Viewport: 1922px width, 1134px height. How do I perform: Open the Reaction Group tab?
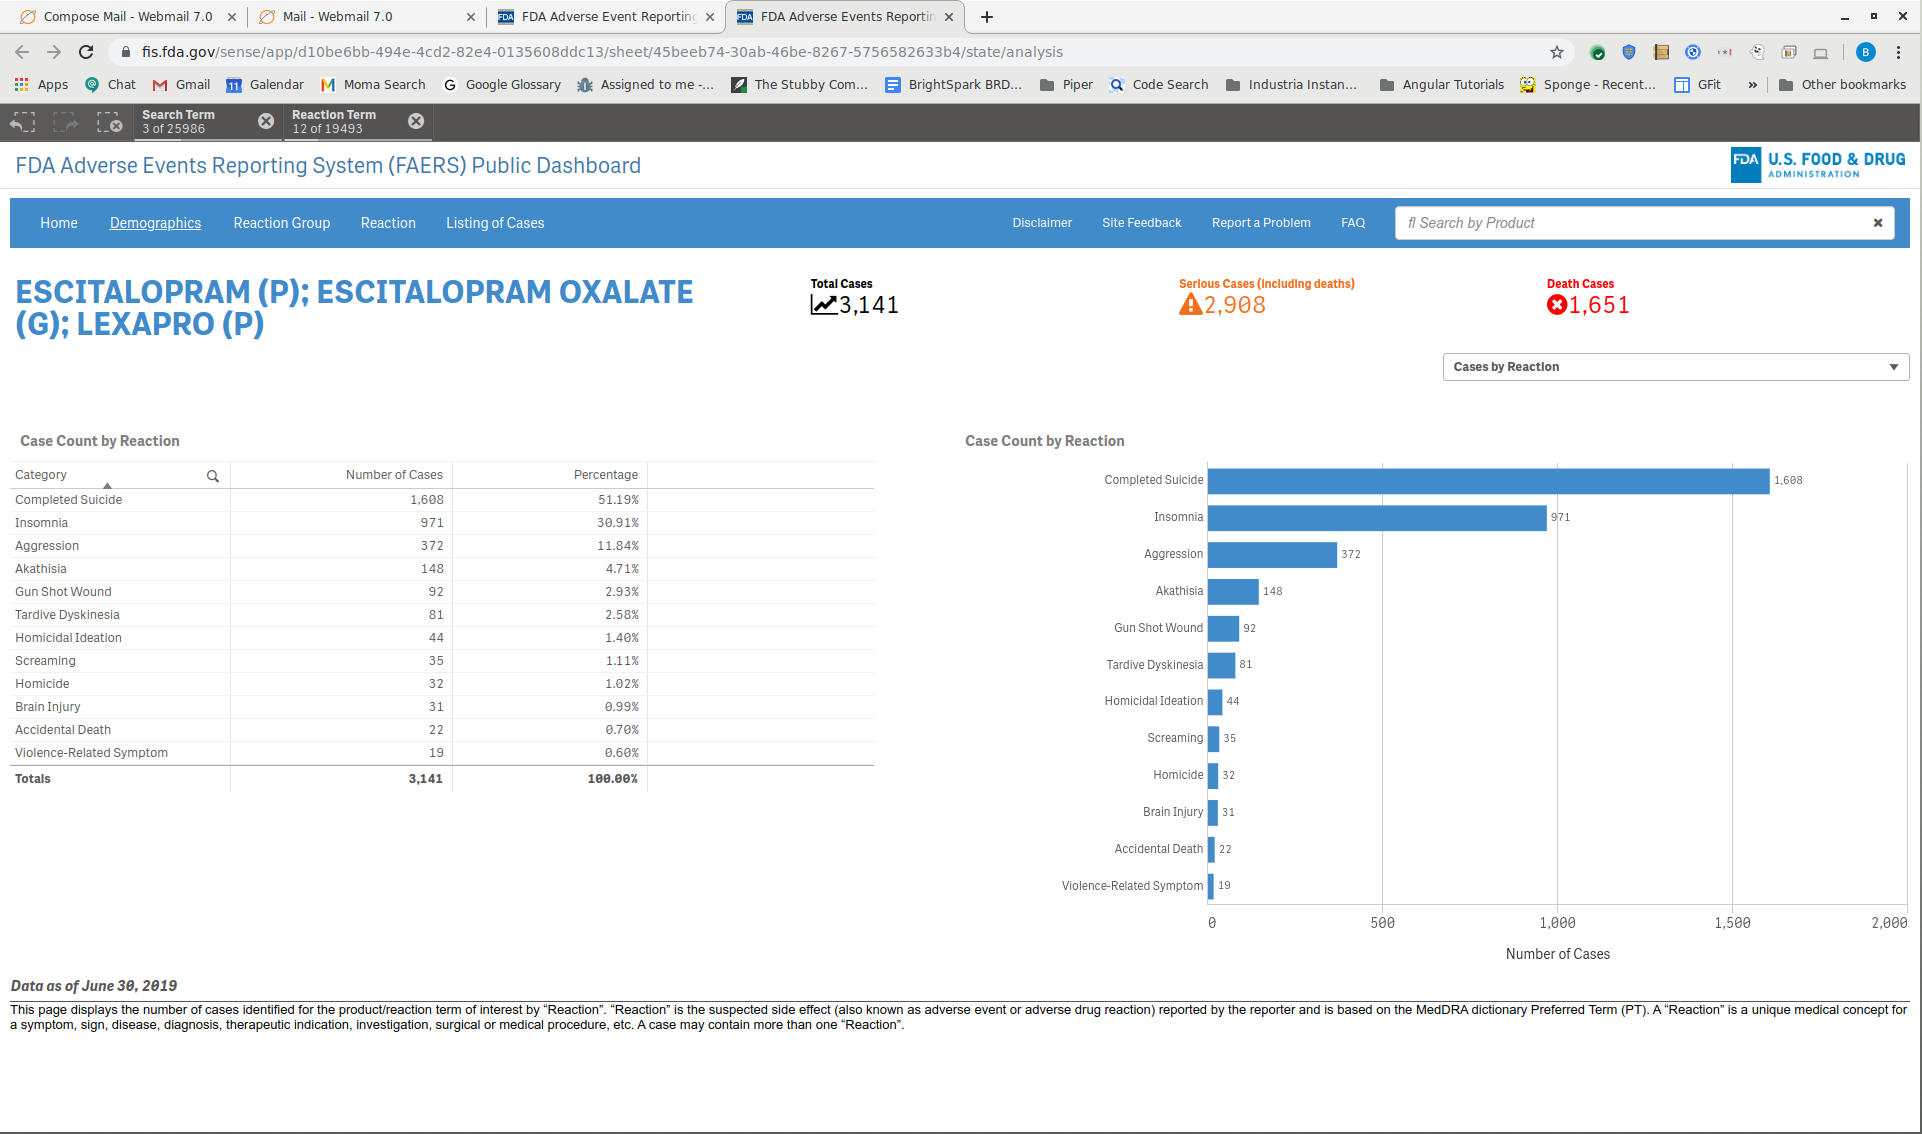[281, 223]
